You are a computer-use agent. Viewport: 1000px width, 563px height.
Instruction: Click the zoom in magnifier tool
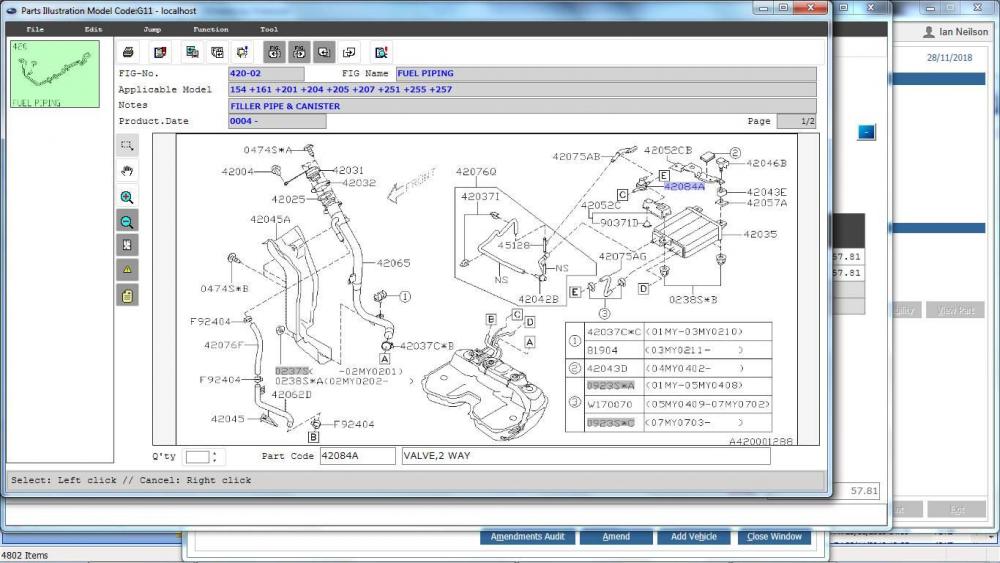pos(127,197)
